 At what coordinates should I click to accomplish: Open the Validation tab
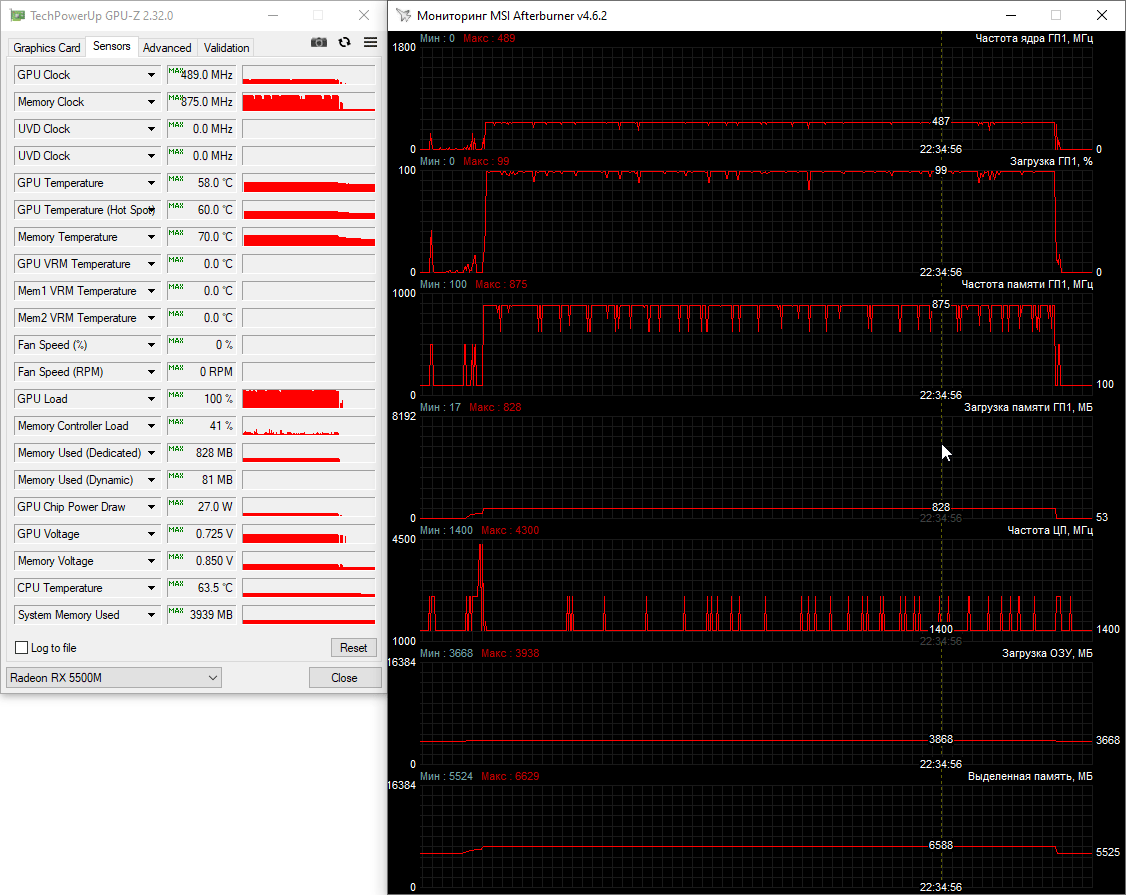tap(226, 47)
